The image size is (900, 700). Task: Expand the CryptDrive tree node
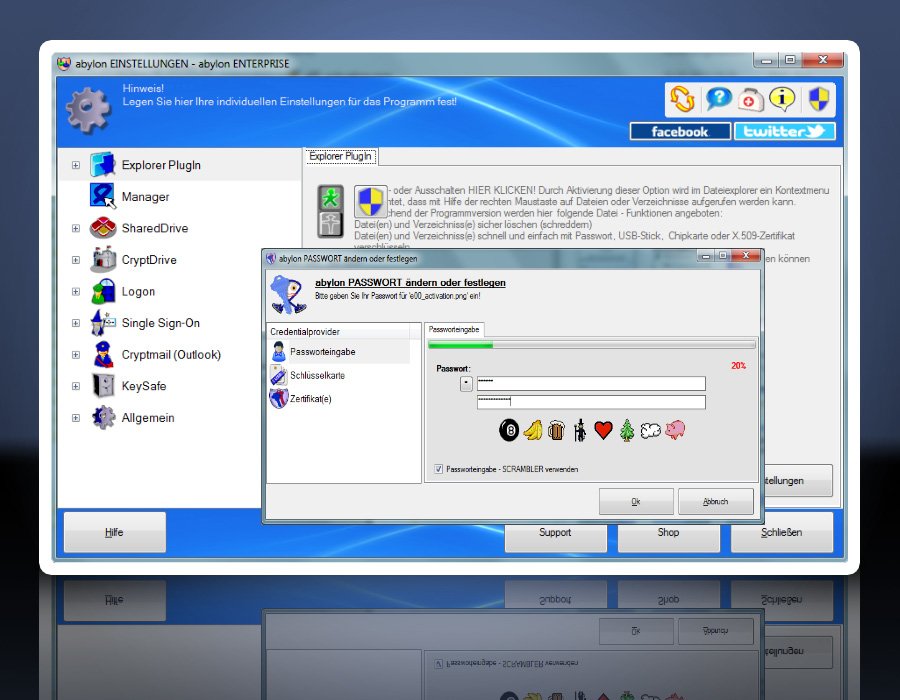point(76,260)
